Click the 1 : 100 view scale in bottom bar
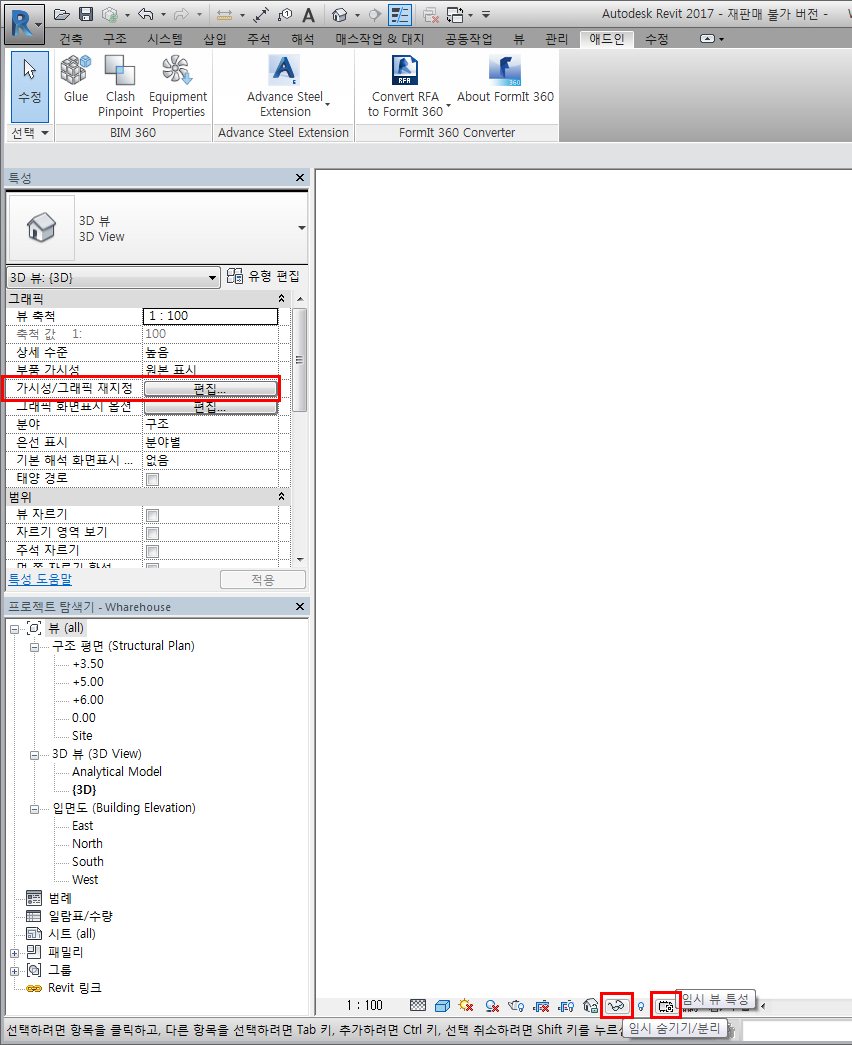The height and width of the screenshot is (1045, 852). pyautogui.click(x=365, y=1005)
